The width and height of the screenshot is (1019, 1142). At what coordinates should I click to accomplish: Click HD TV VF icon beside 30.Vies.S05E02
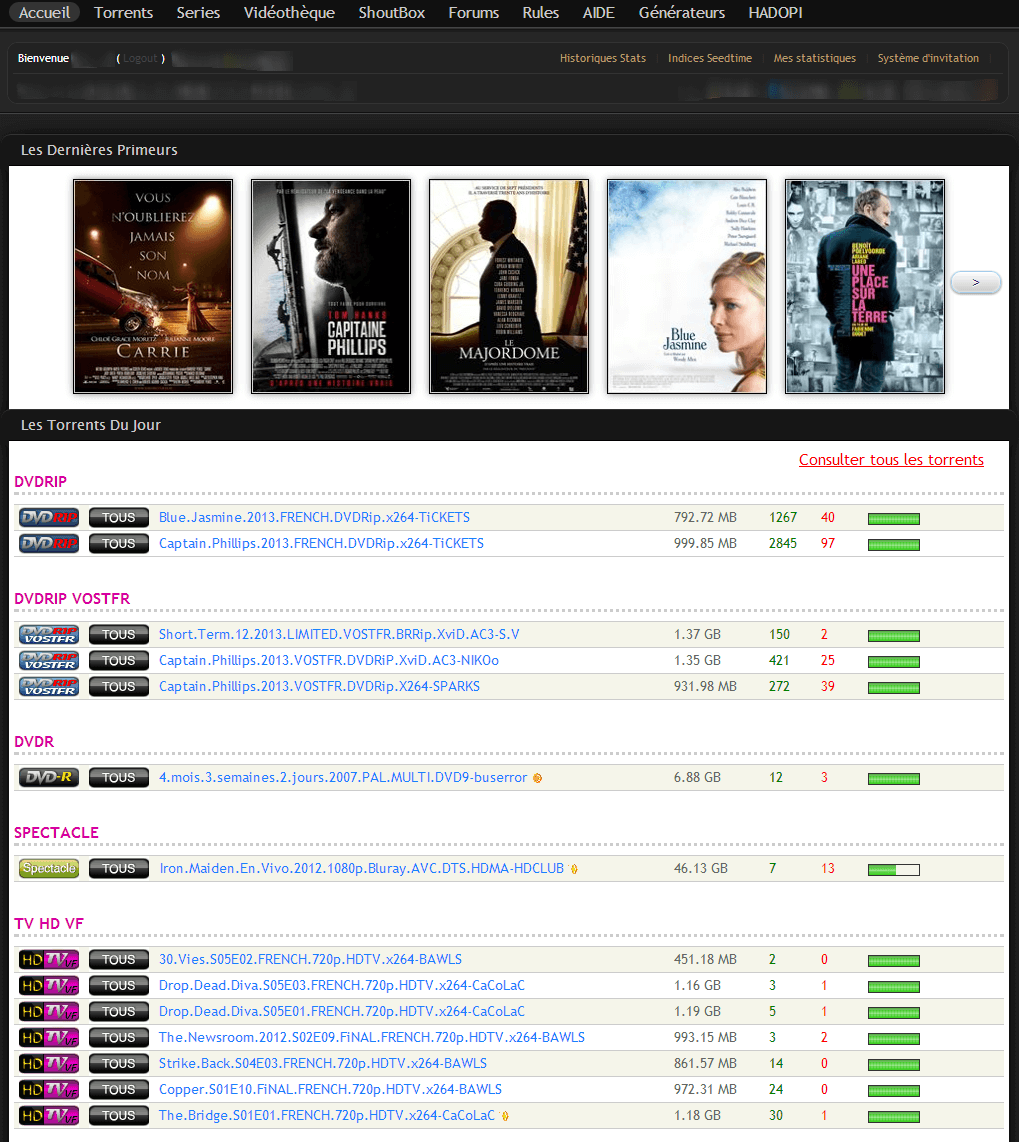(49, 960)
